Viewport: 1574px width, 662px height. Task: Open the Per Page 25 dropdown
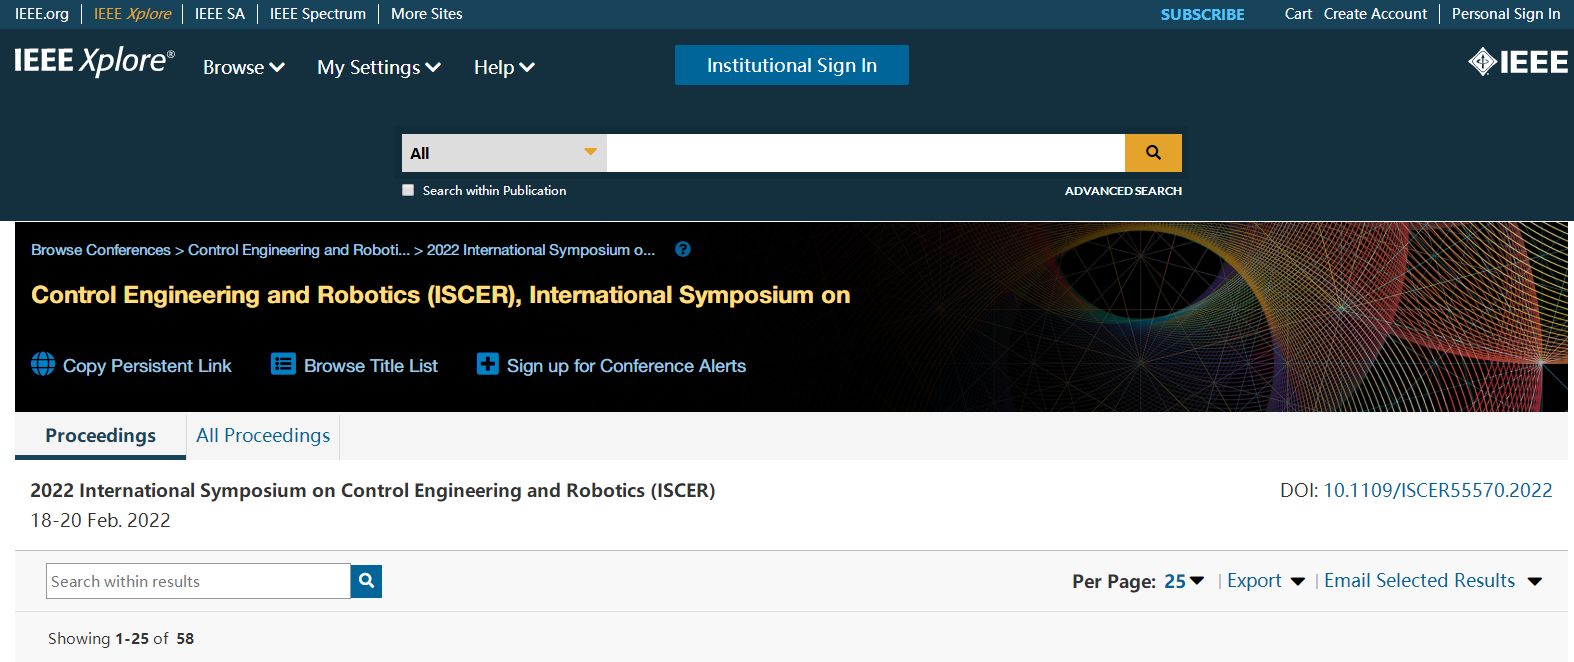click(1184, 581)
